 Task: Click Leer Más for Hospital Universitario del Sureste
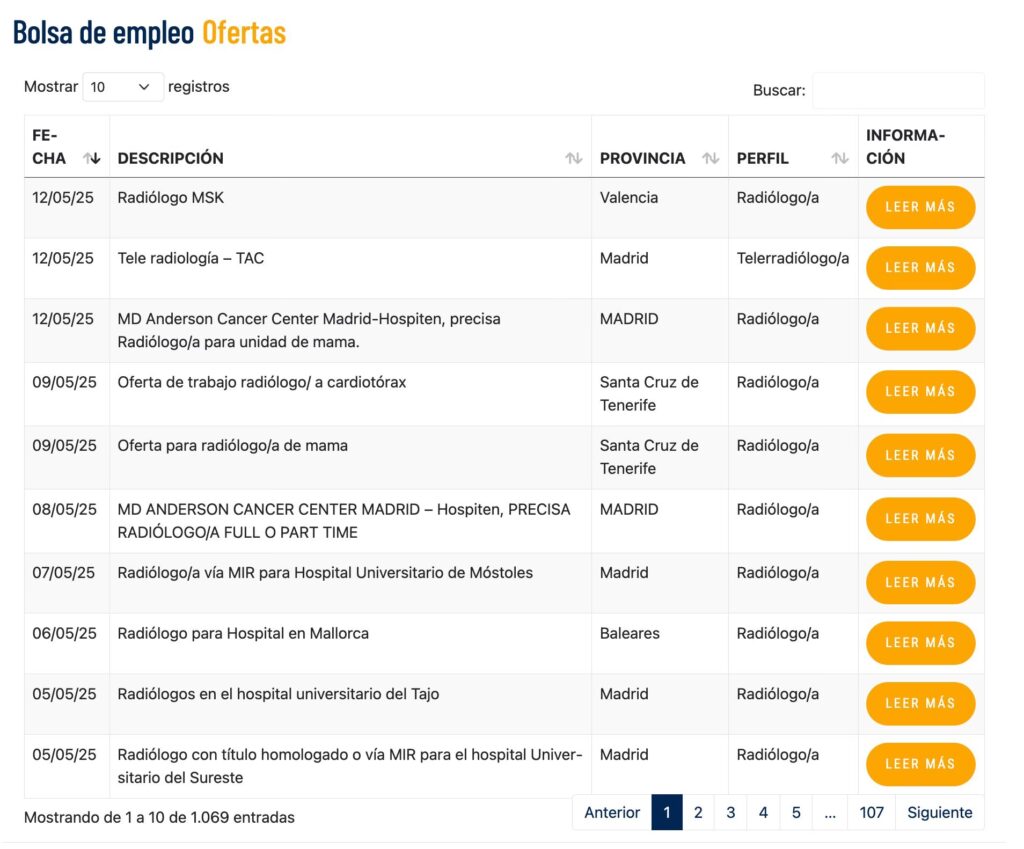tap(920, 764)
